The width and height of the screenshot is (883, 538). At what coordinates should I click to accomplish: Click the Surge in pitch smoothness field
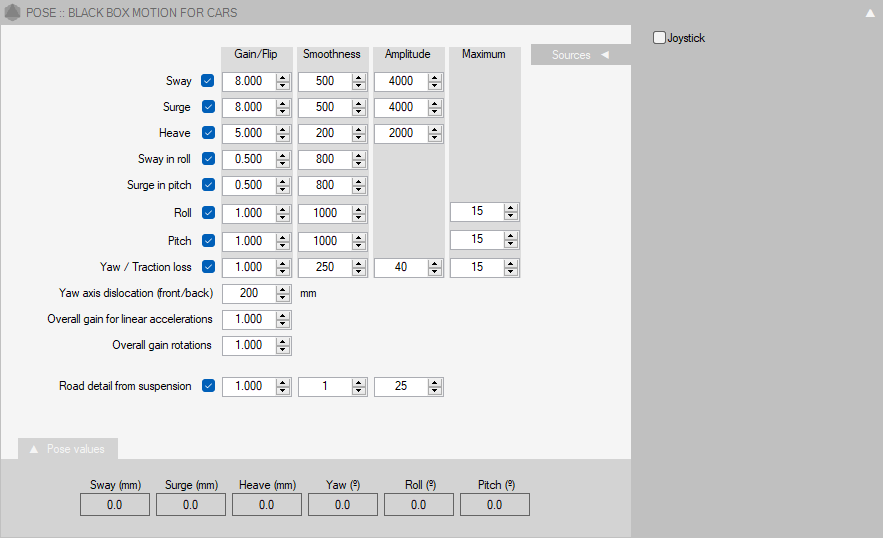[x=324, y=185]
